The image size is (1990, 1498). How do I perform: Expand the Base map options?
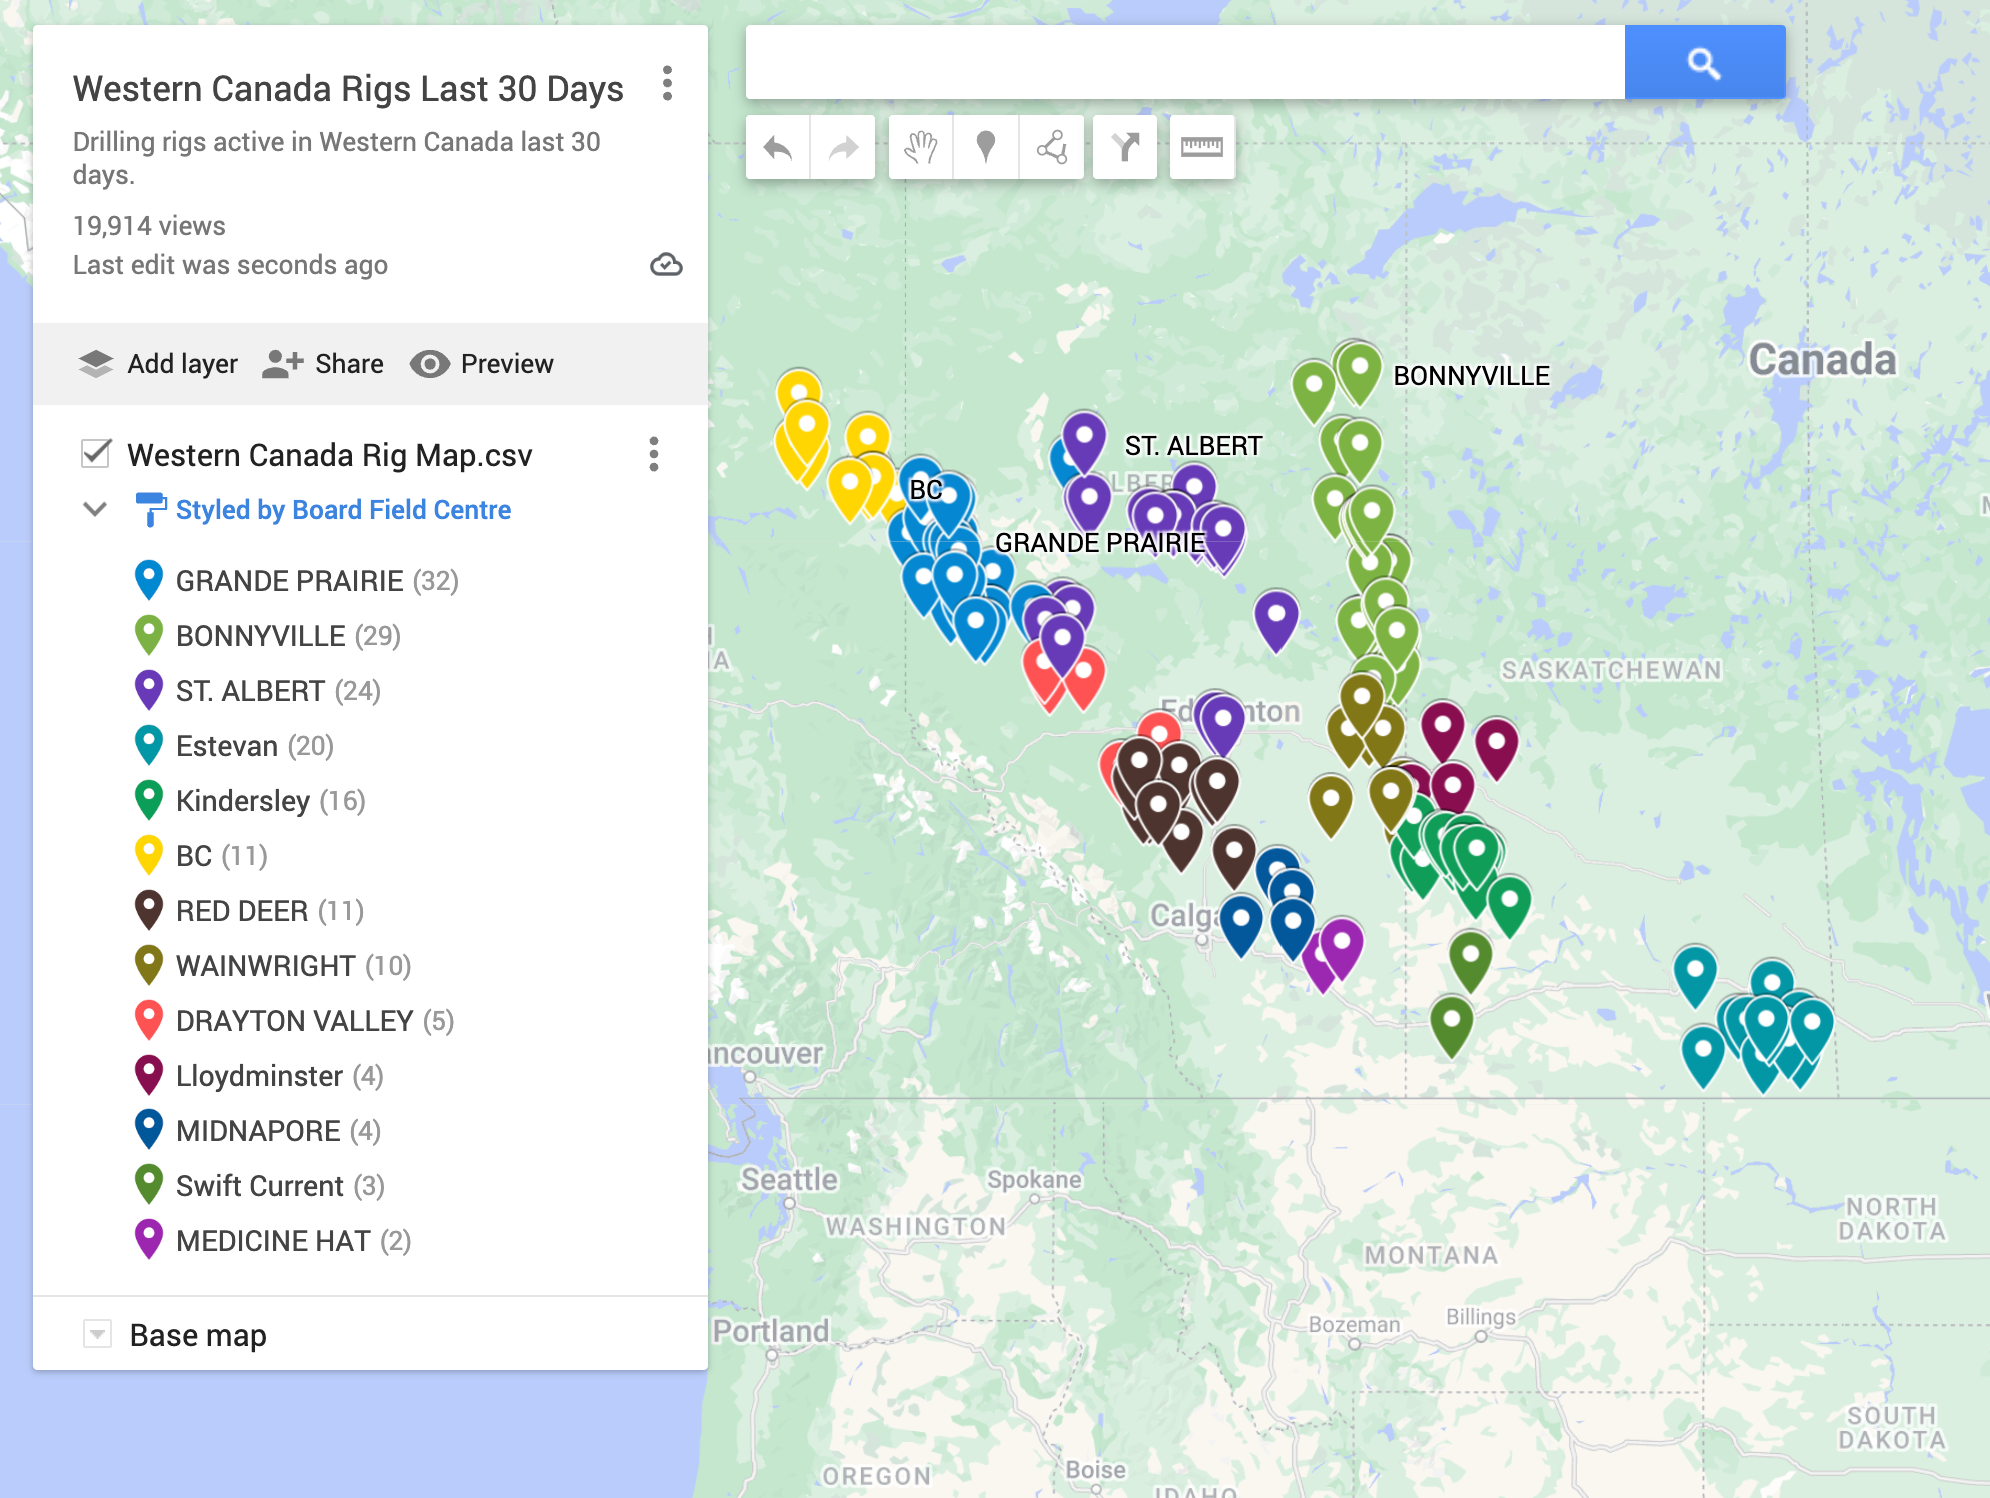[x=97, y=1334]
